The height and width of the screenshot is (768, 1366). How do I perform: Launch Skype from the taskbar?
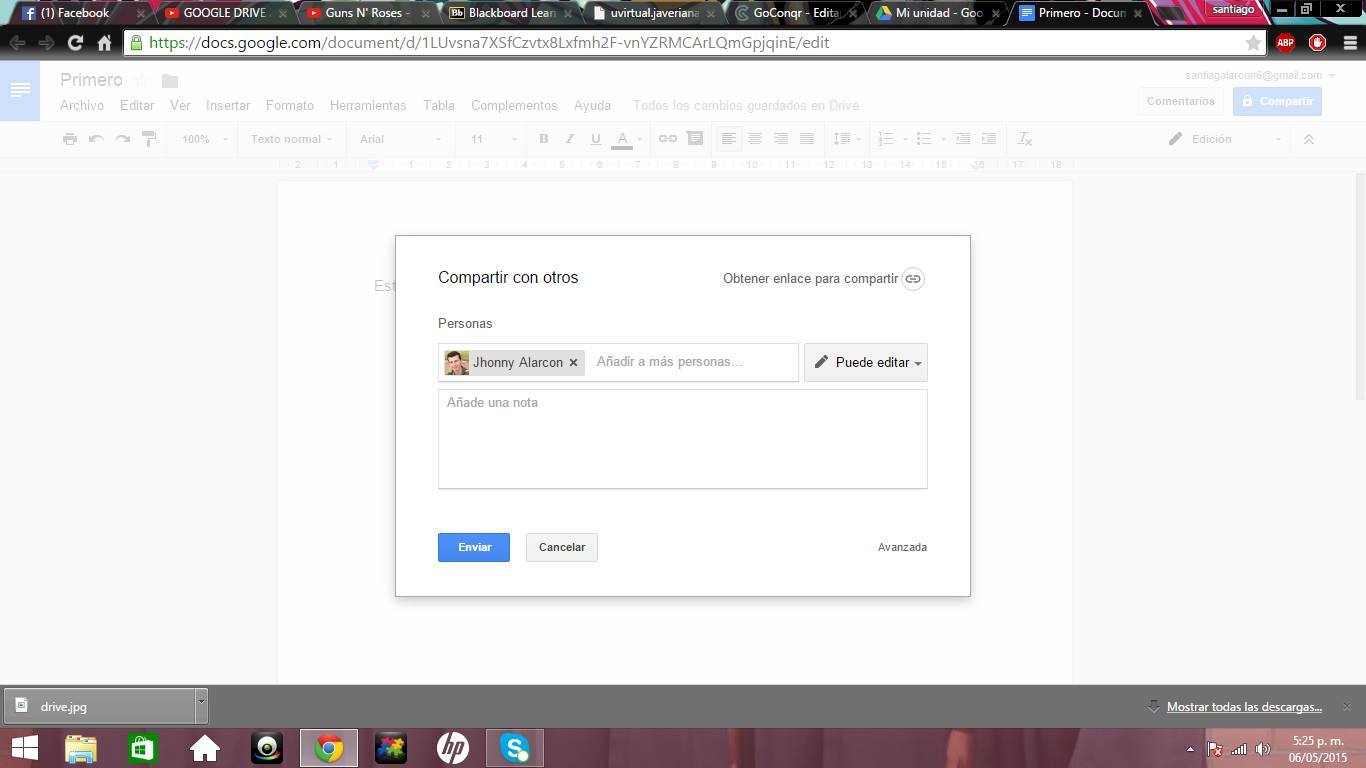pos(515,748)
